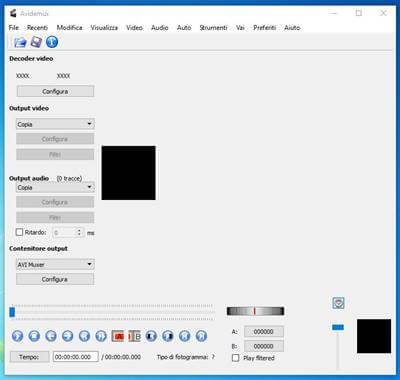Open the Auto menu
The image size is (400, 380).
click(184, 28)
